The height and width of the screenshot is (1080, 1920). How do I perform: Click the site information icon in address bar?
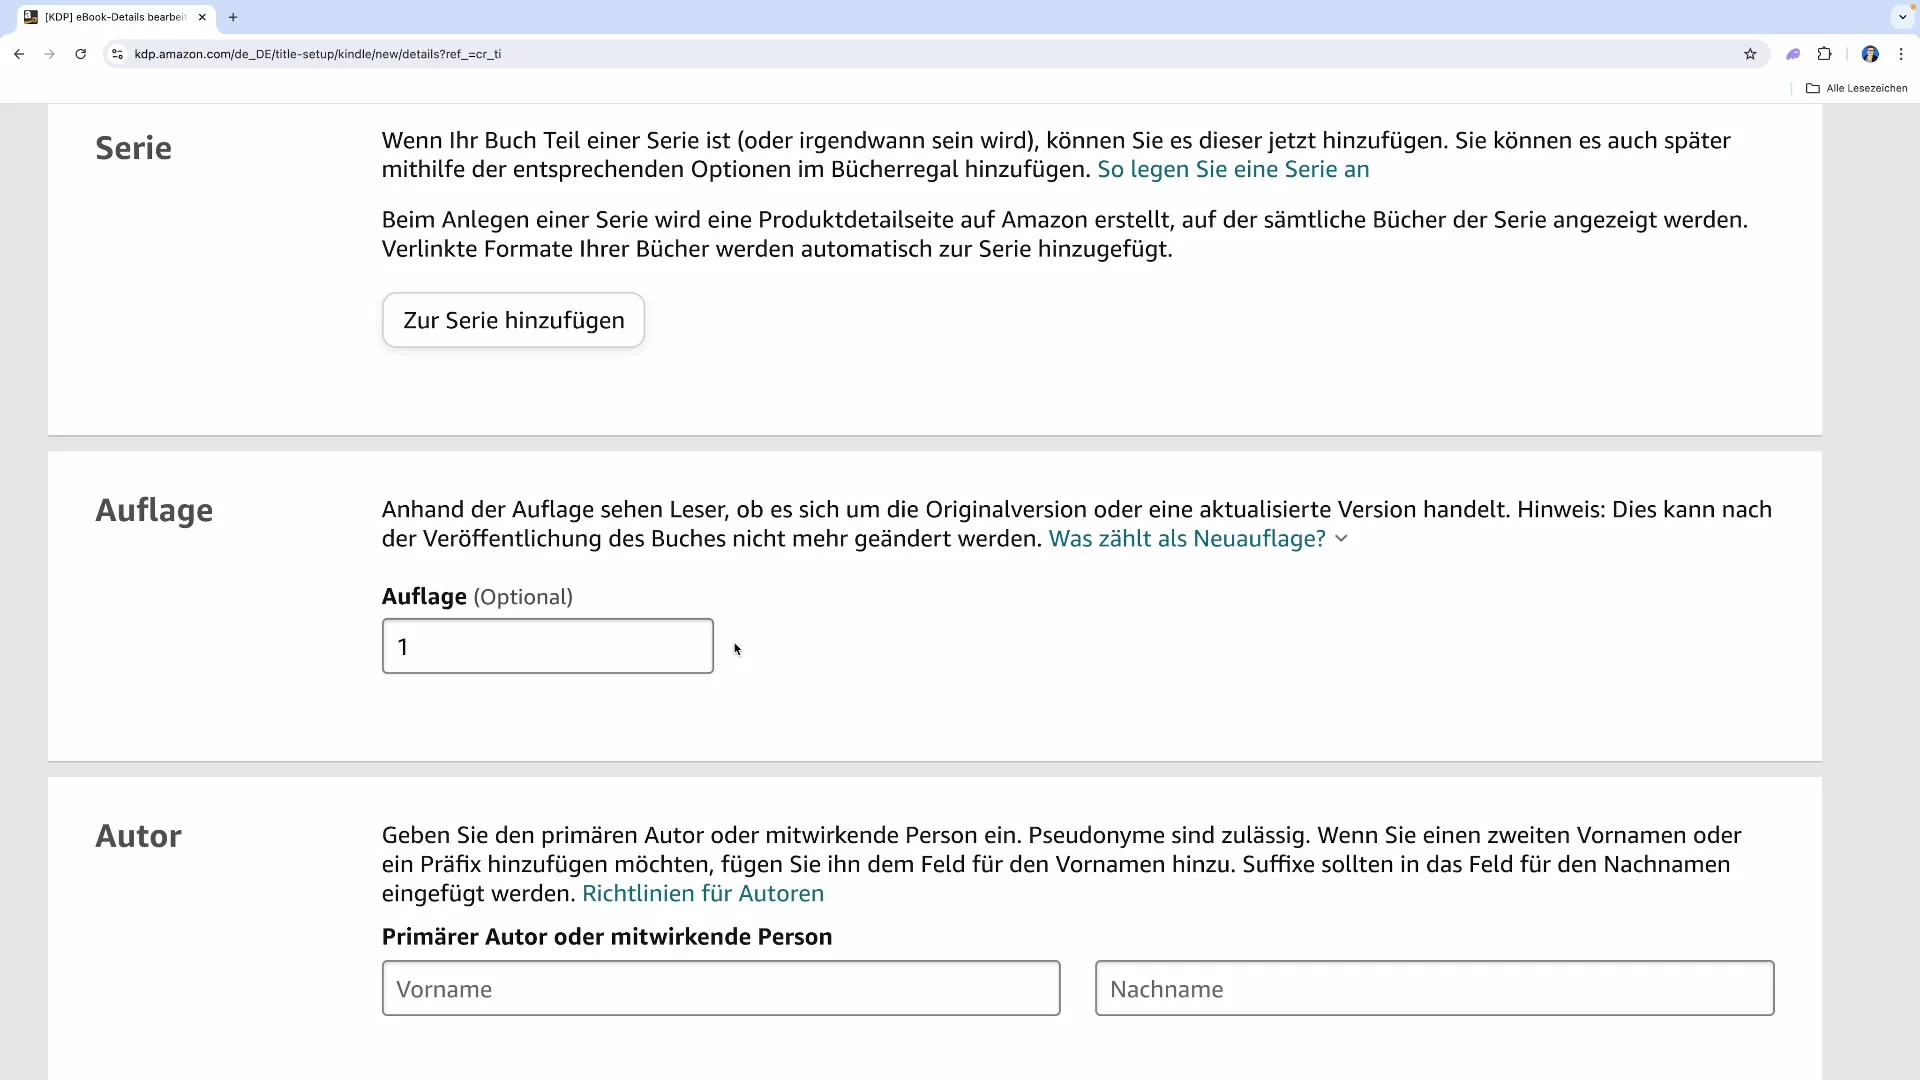coord(117,54)
